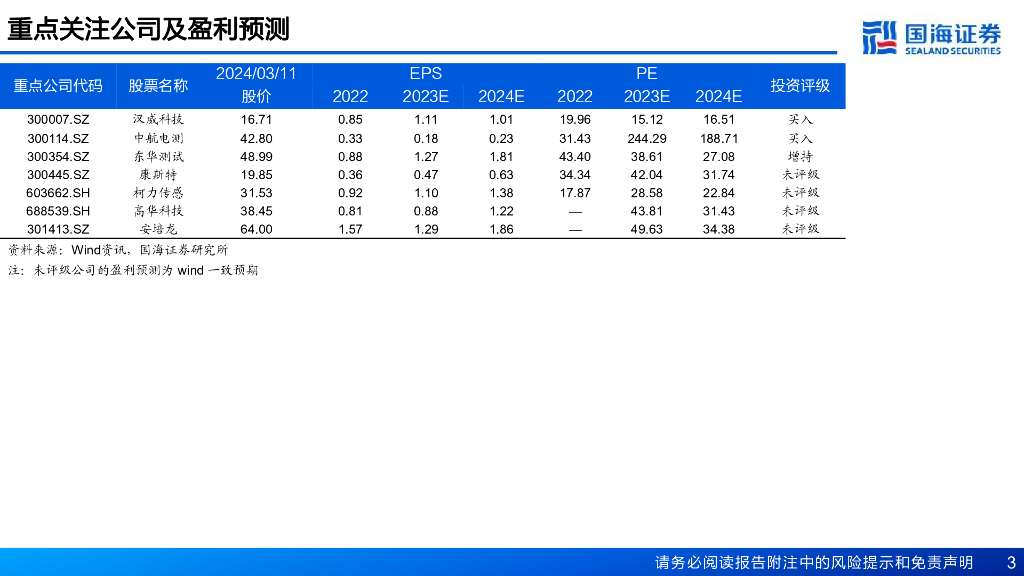
Task: Click page number 3
Action: (x=1012, y=562)
